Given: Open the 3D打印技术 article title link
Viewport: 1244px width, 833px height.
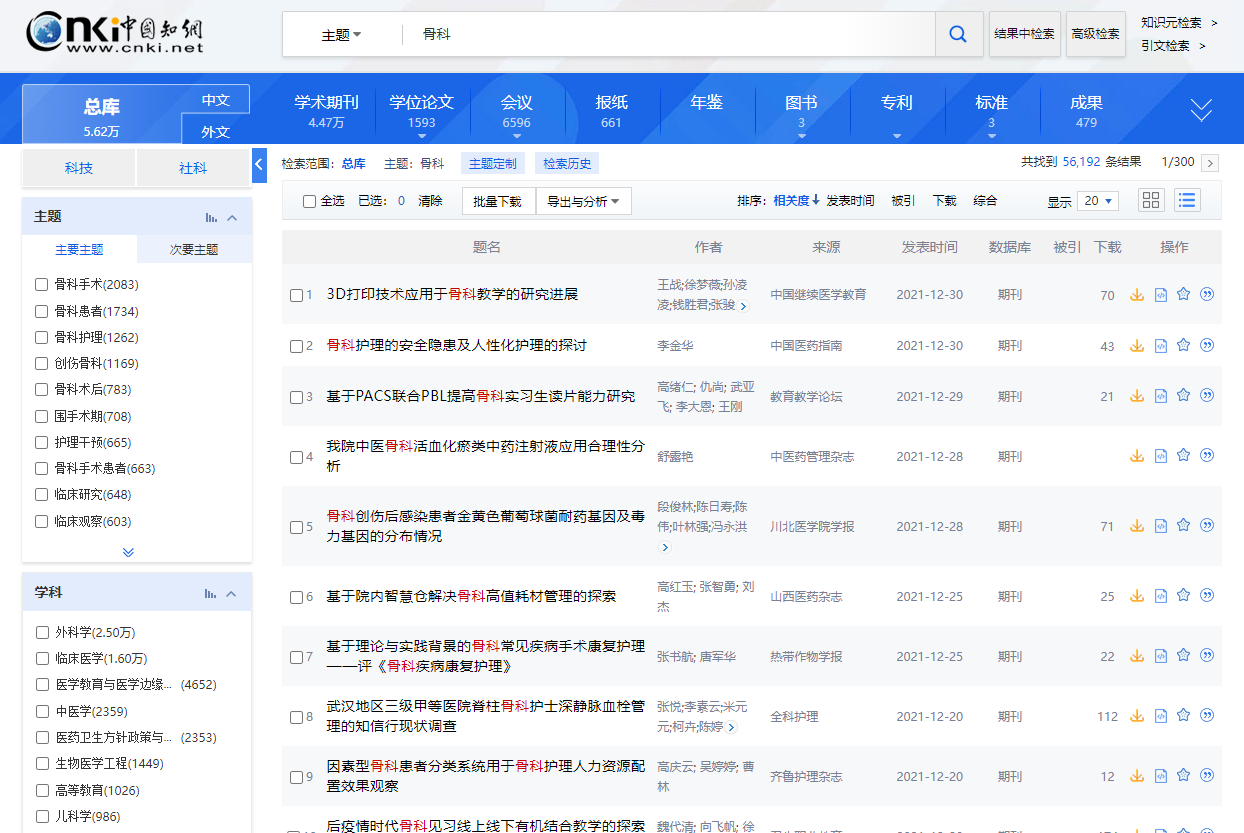Looking at the screenshot, I should (452, 294).
